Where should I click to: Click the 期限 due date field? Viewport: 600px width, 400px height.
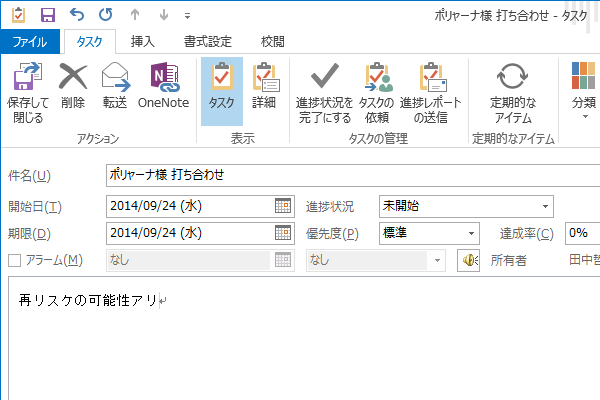tap(190, 233)
